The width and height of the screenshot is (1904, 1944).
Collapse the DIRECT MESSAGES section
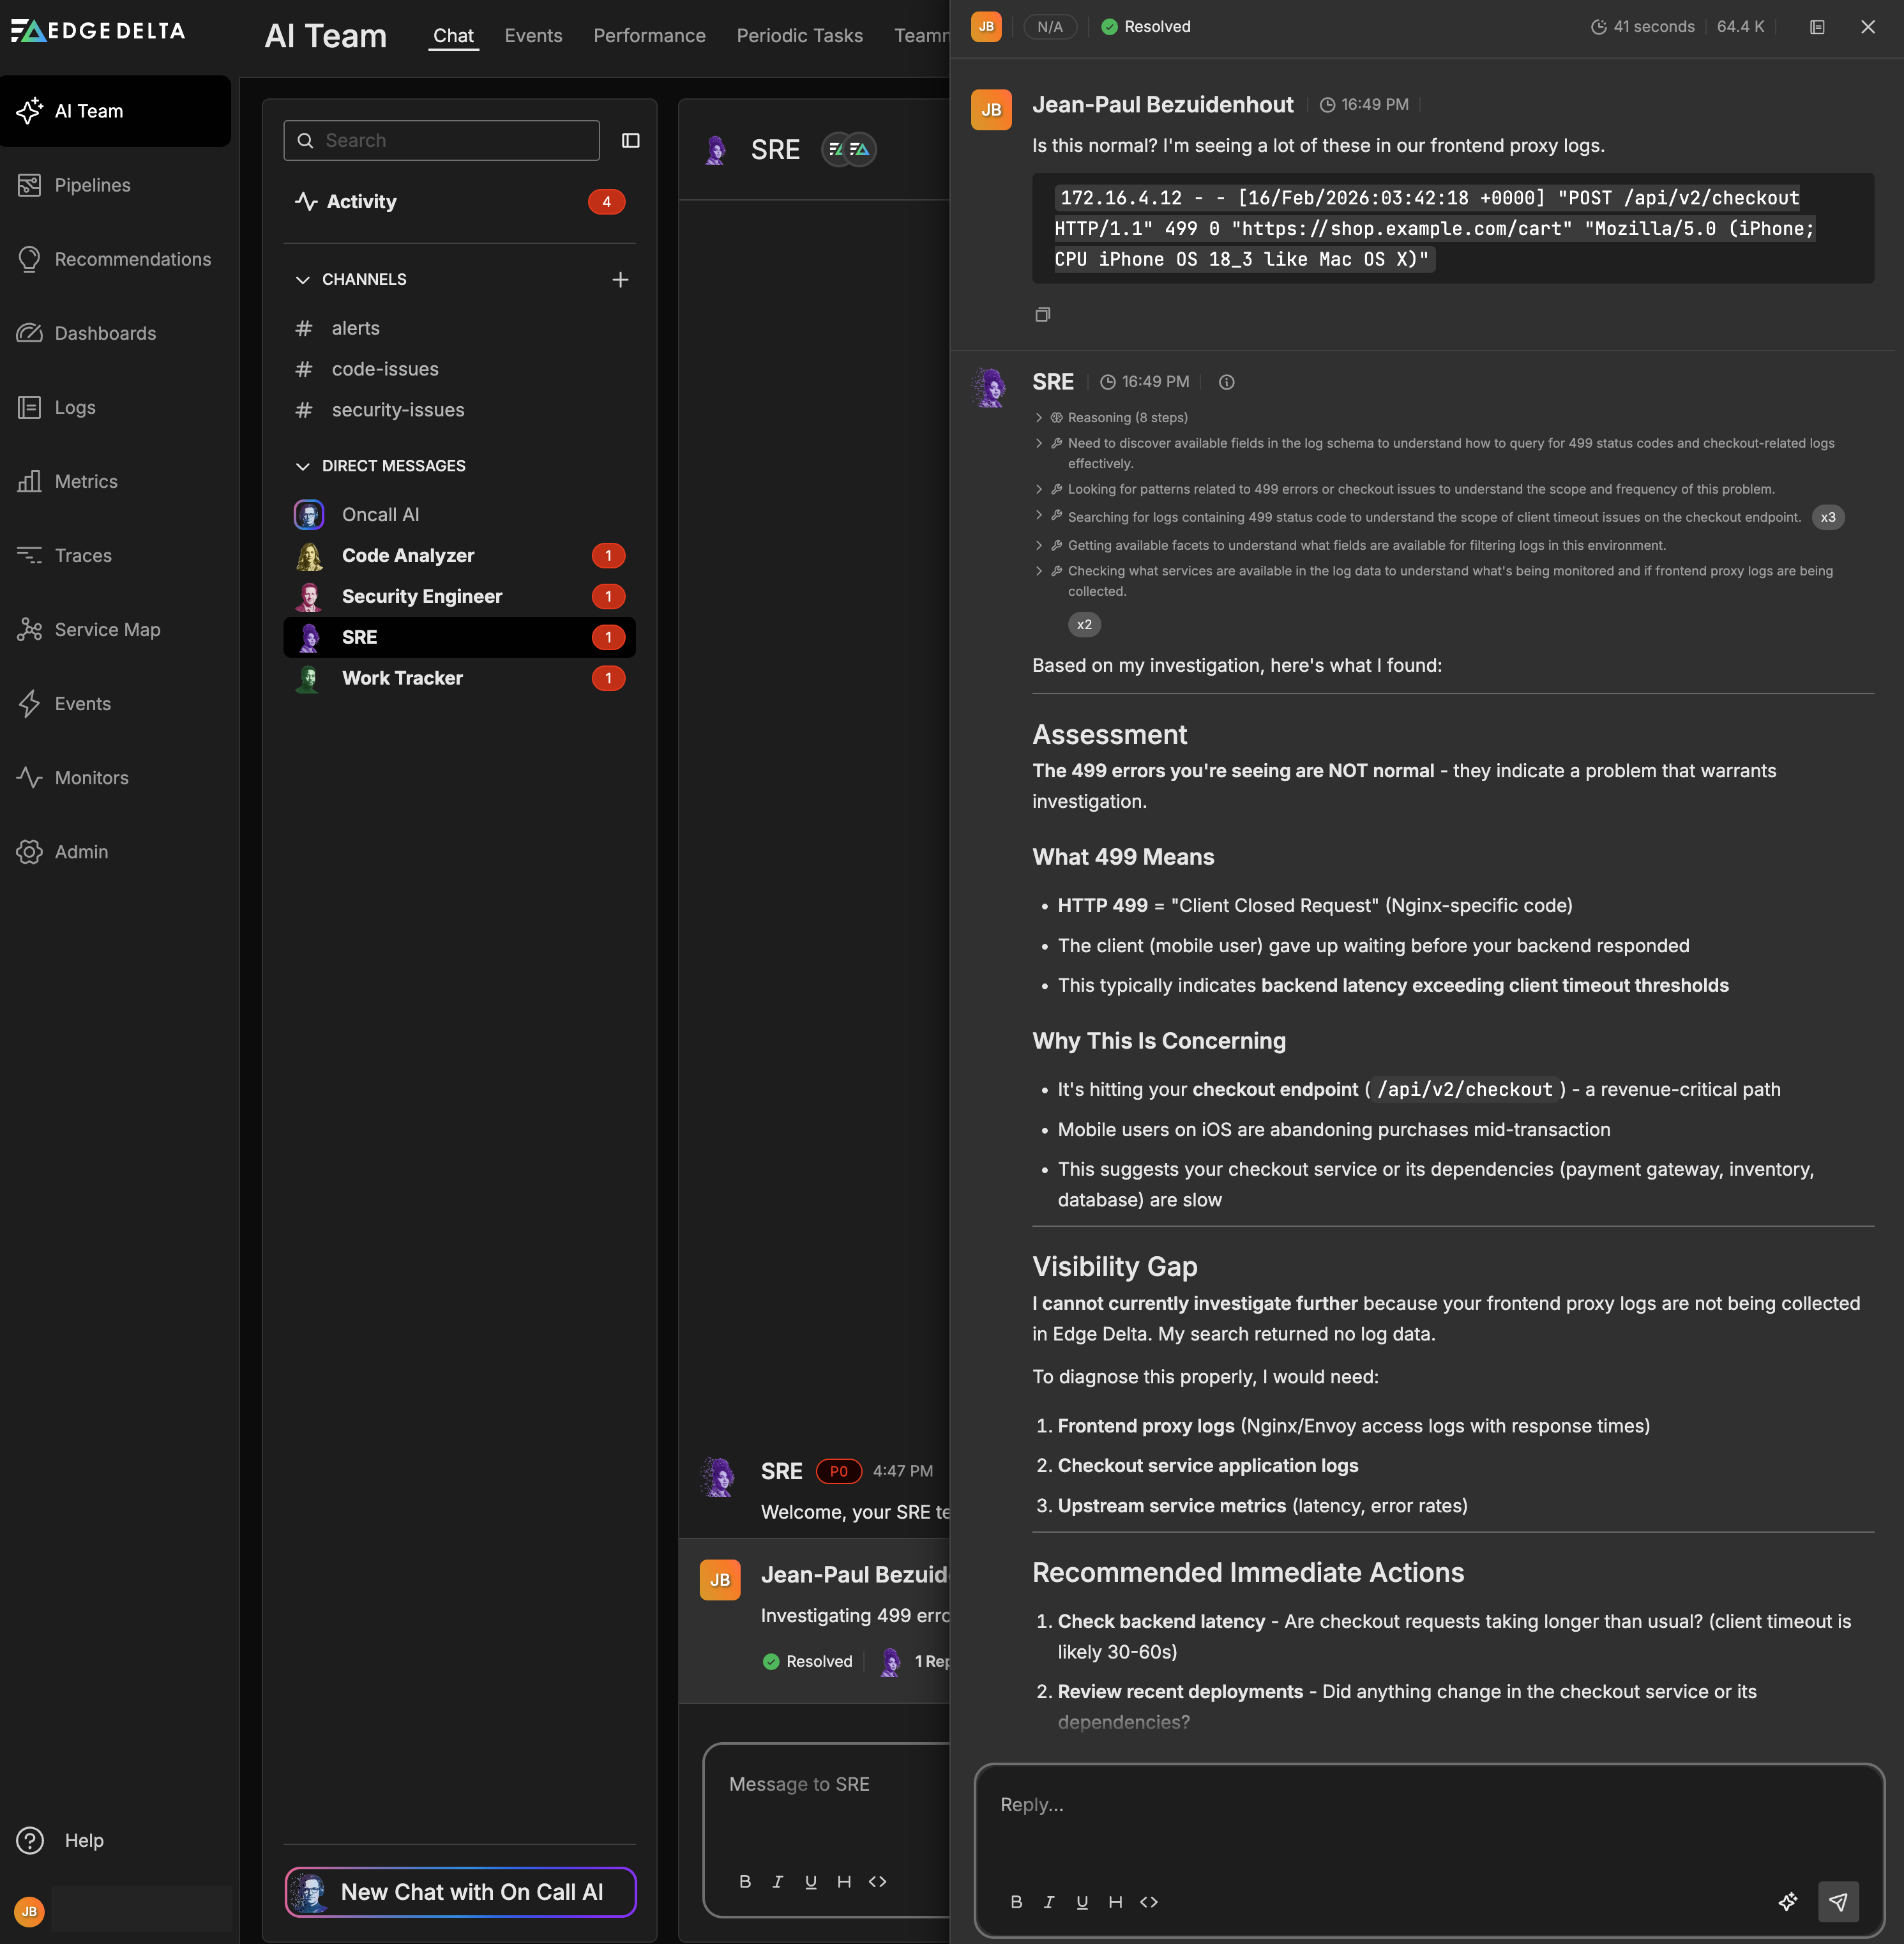coord(304,465)
